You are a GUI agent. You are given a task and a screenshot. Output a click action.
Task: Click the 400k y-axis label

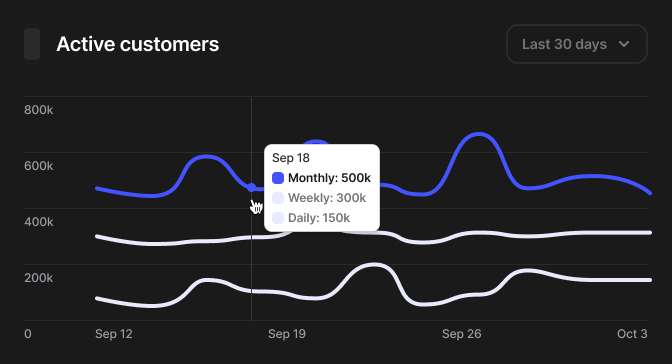point(39,222)
